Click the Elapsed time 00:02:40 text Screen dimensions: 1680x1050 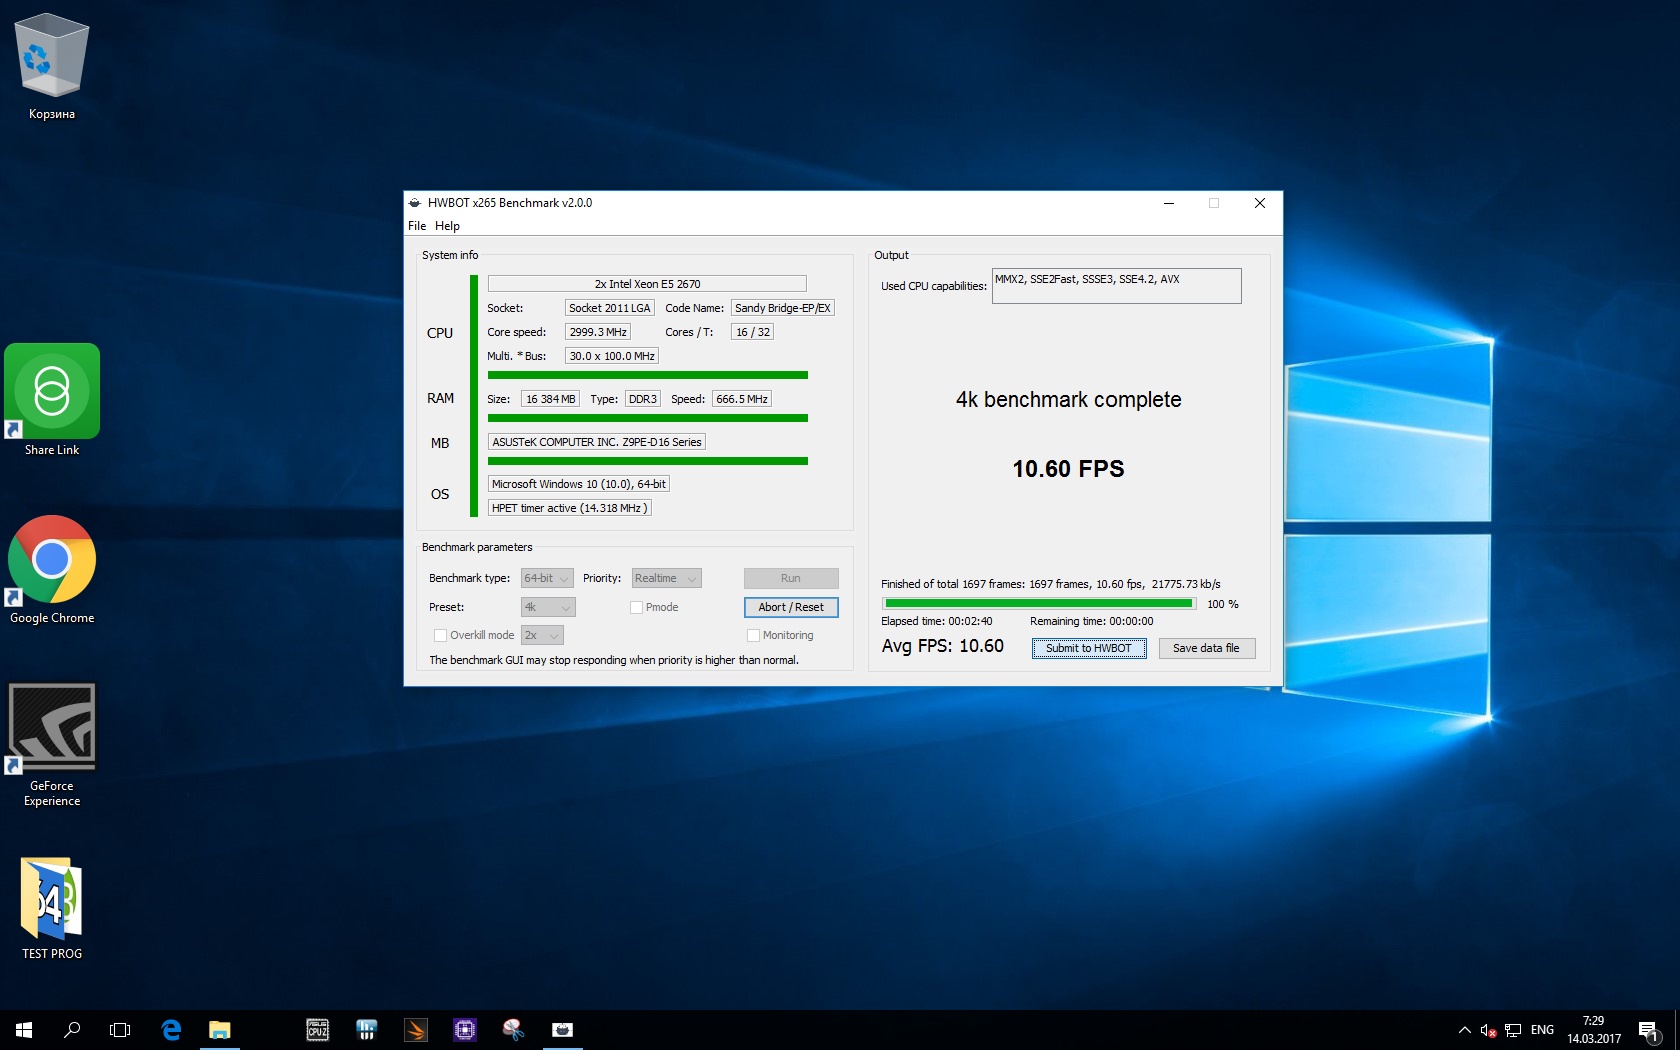[x=937, y=621]
